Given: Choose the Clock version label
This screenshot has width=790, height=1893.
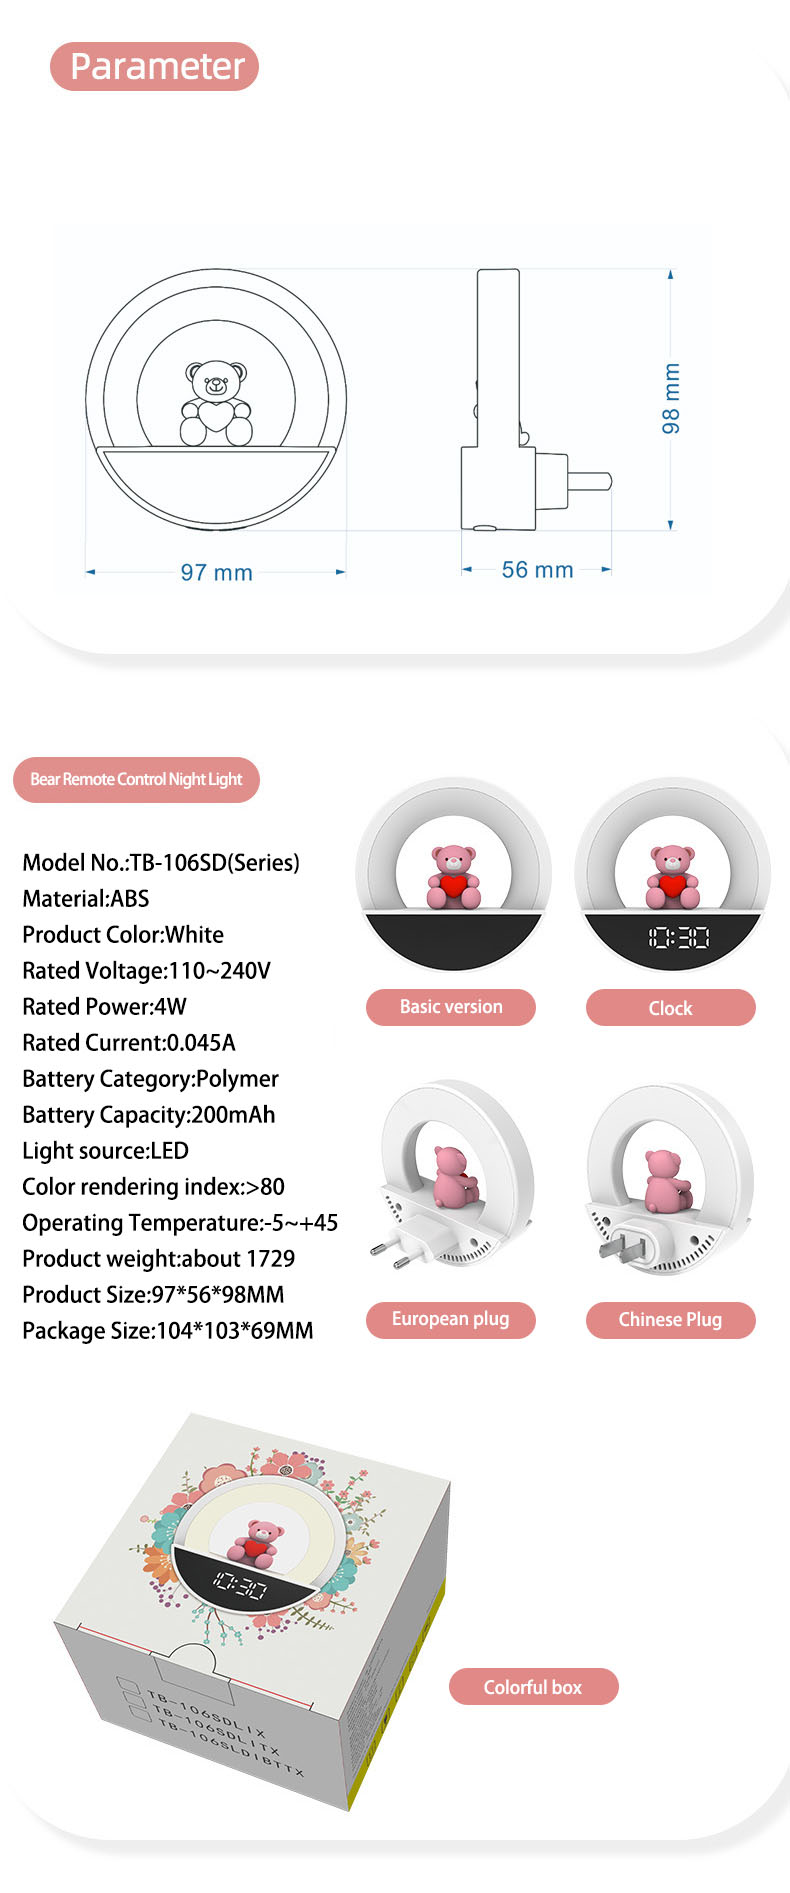Looking at the screenshot, I should point(670,1008).
